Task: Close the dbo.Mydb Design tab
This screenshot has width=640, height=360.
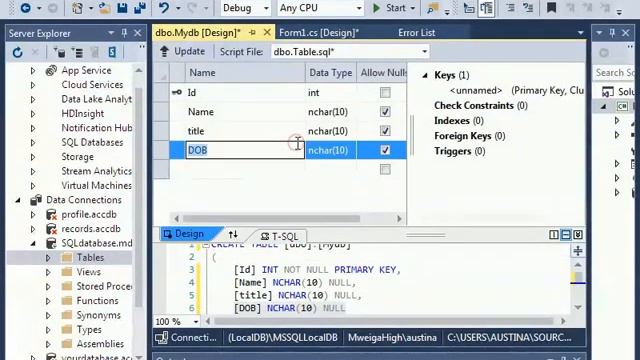Action: click(x=267, y=32)
